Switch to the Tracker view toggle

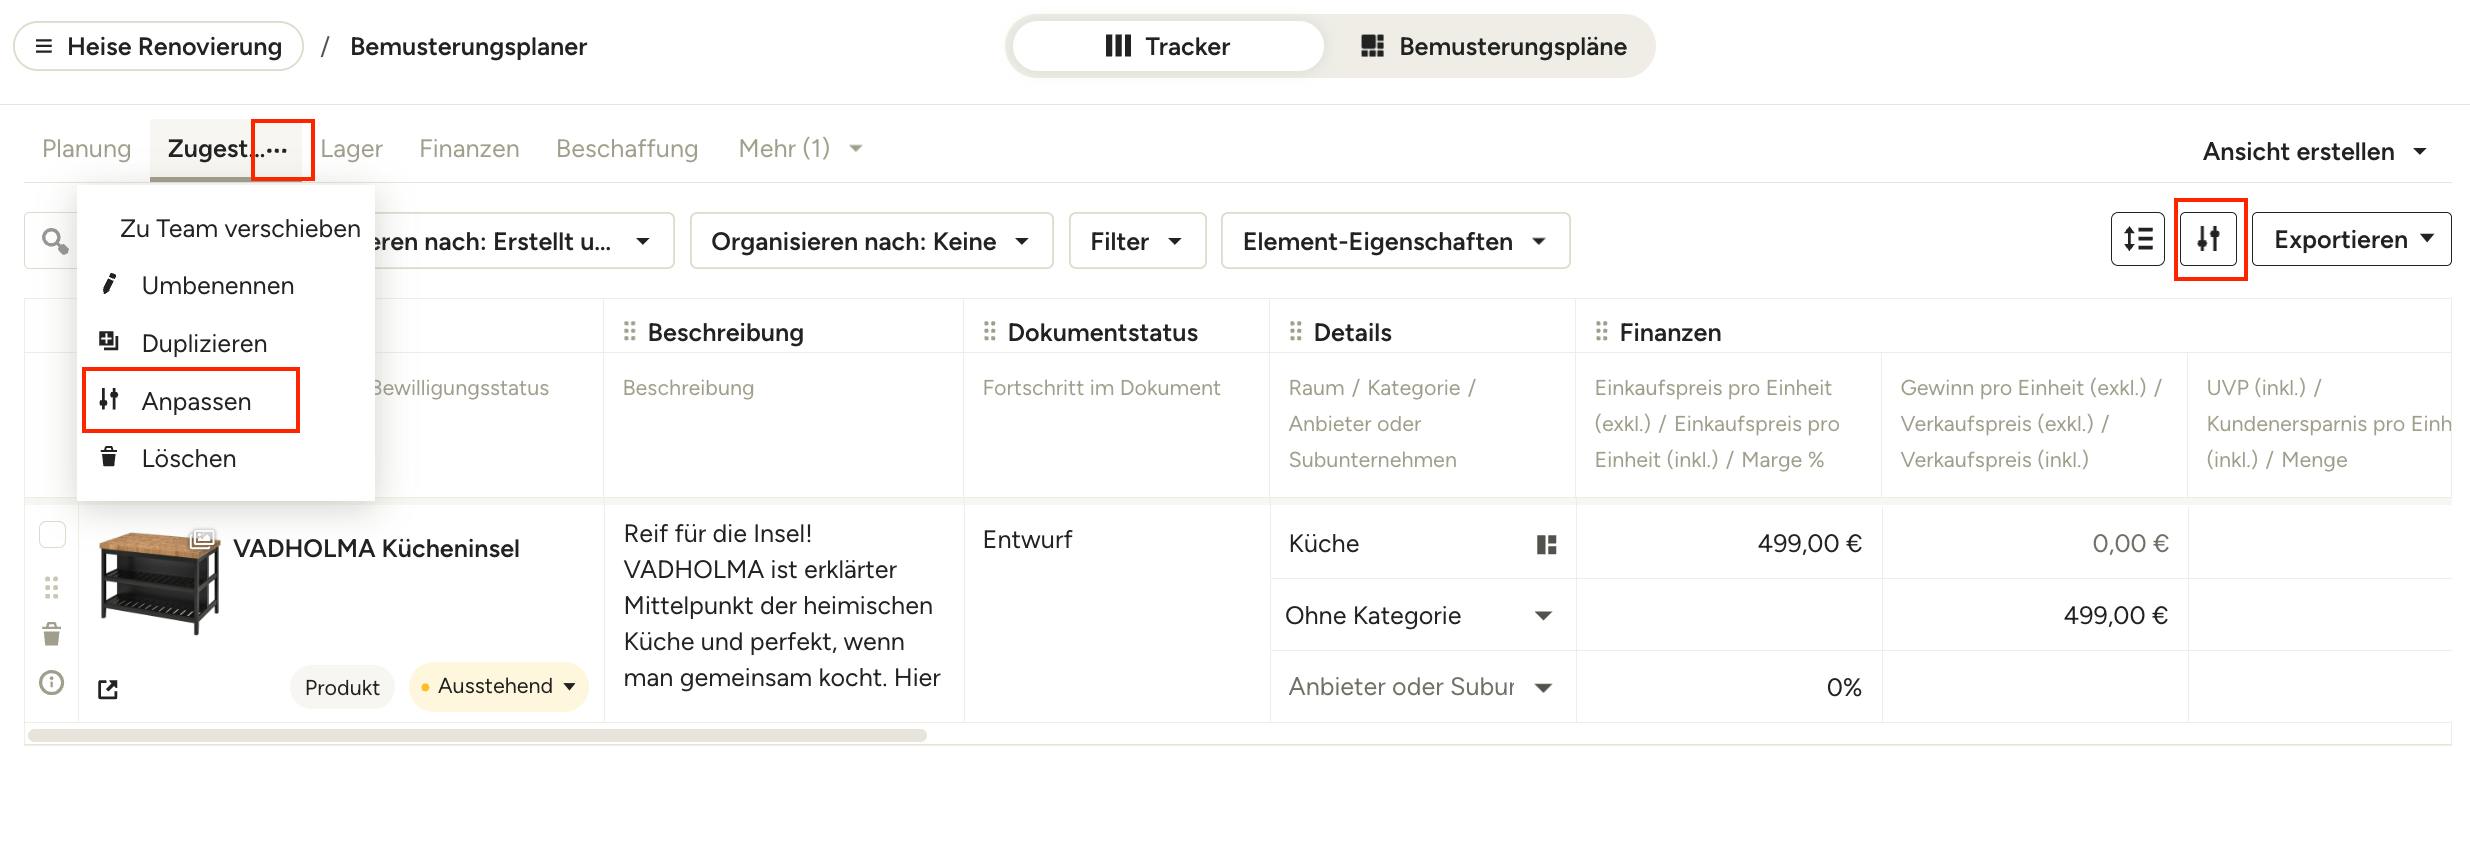pos(1167,46)
